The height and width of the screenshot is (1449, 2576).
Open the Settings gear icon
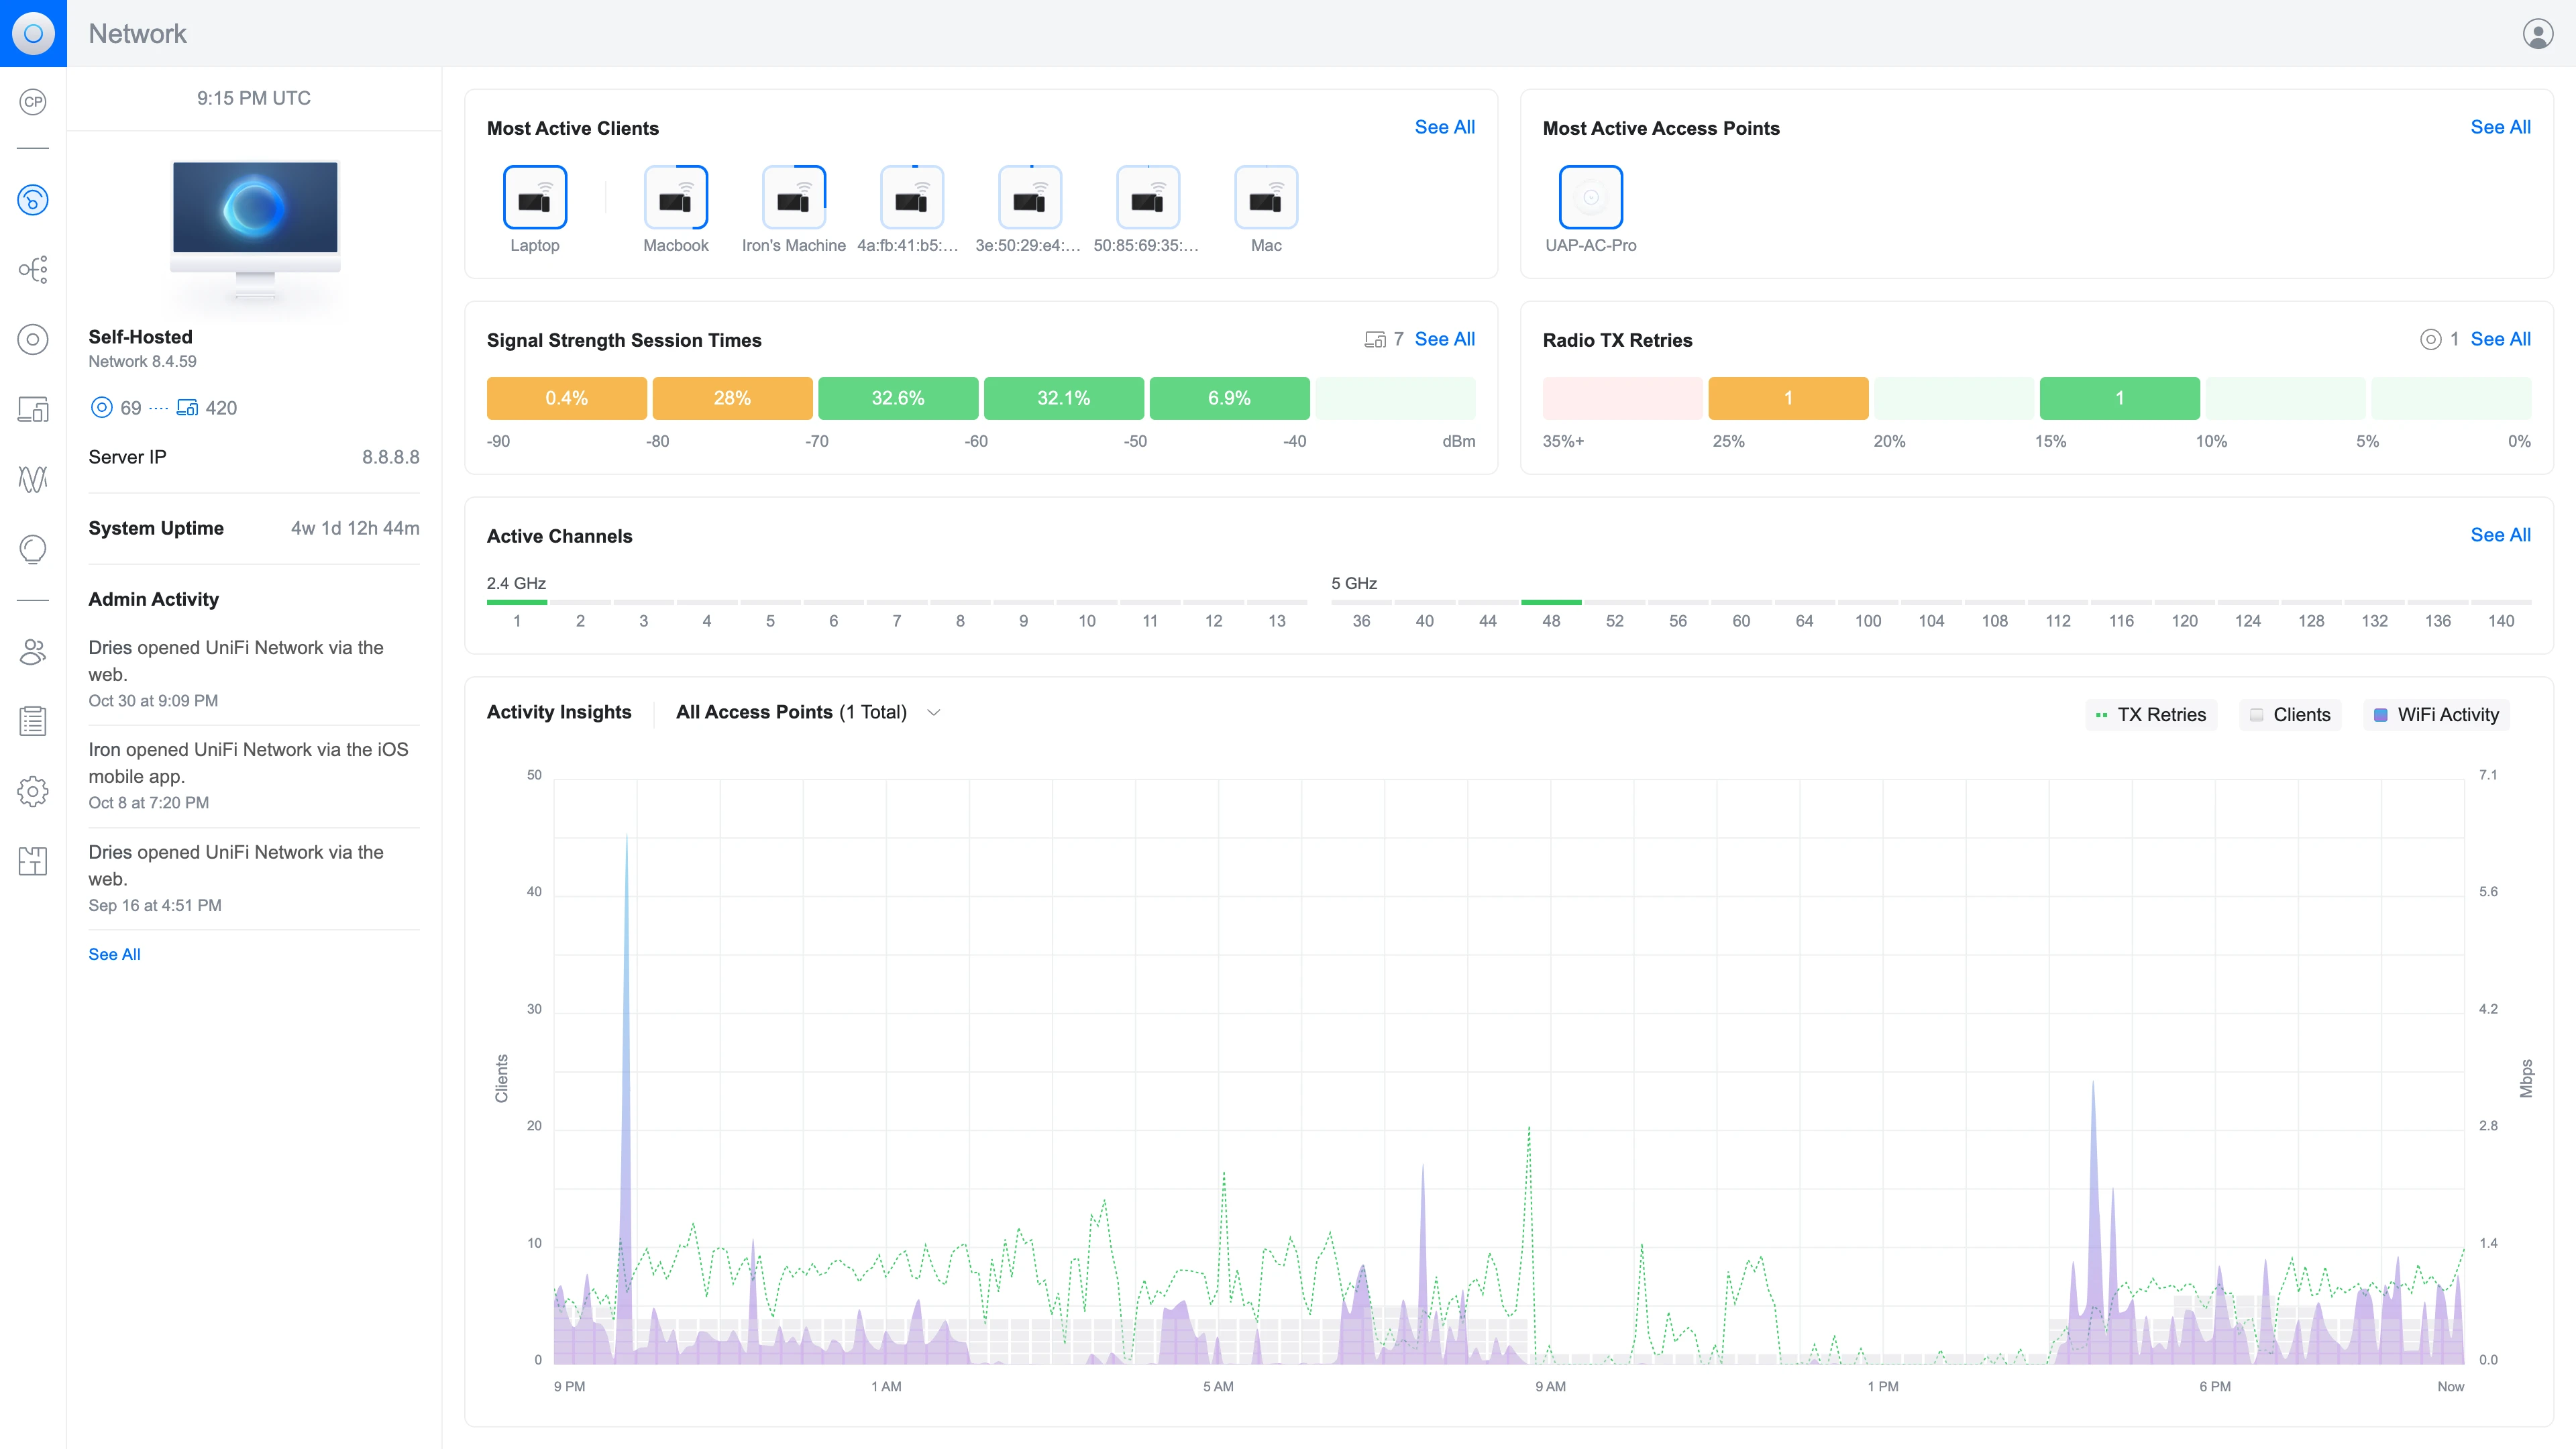click(x=33, y=791)
